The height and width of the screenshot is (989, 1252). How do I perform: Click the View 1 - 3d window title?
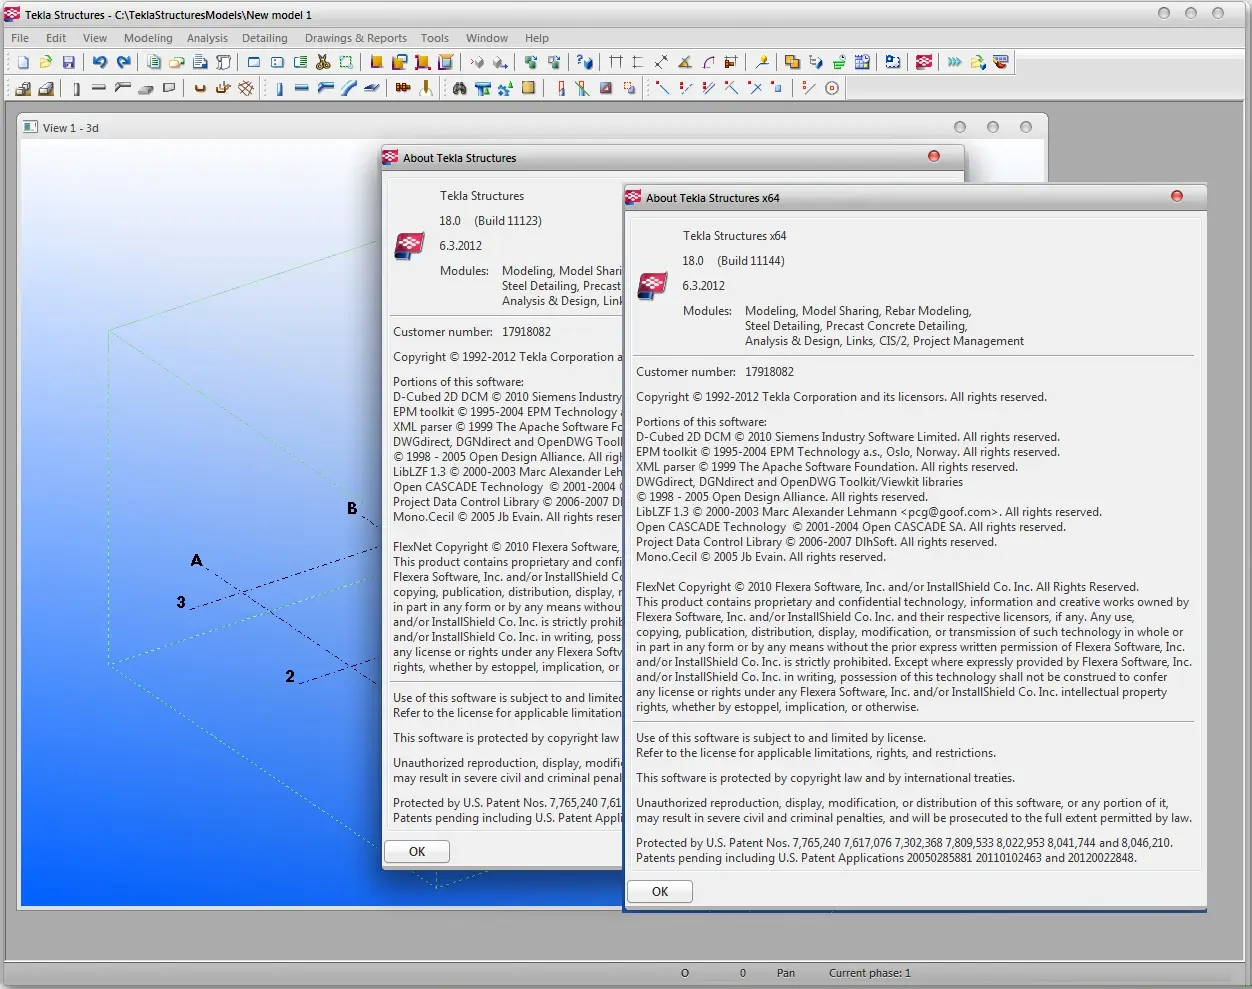(70, 128)
